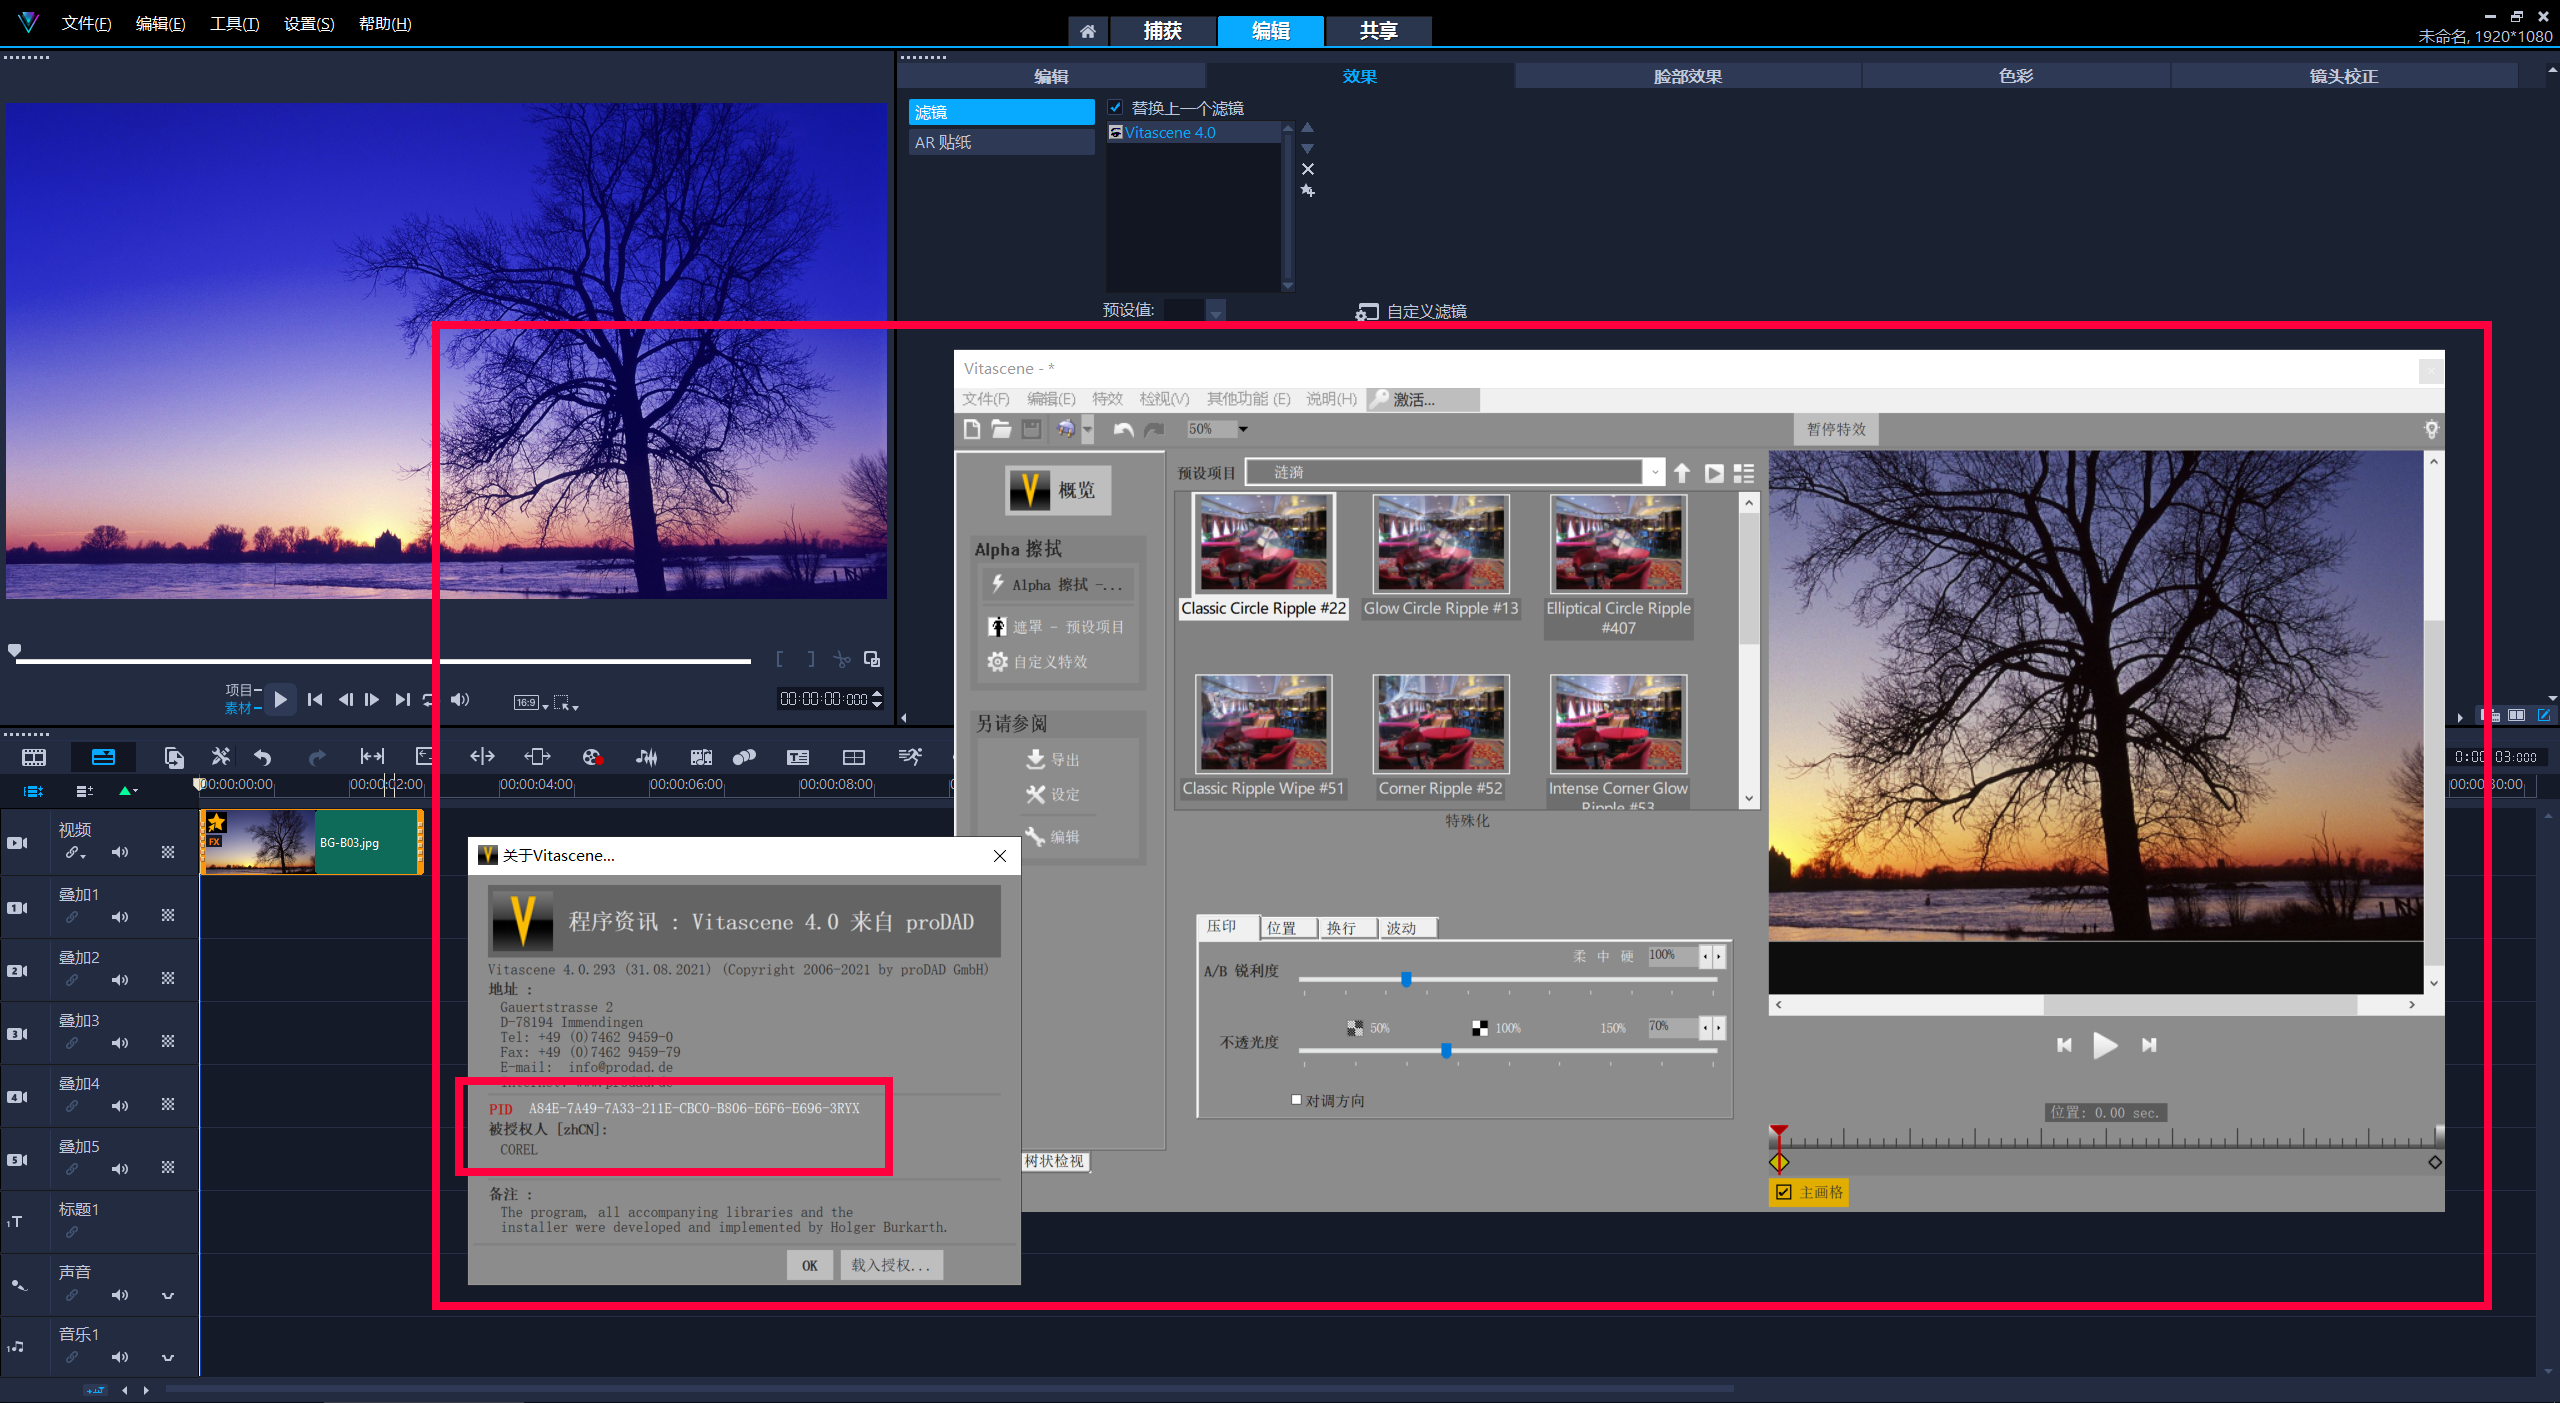
Task: Open the 工具(T) menu
Action: [234, 23]
